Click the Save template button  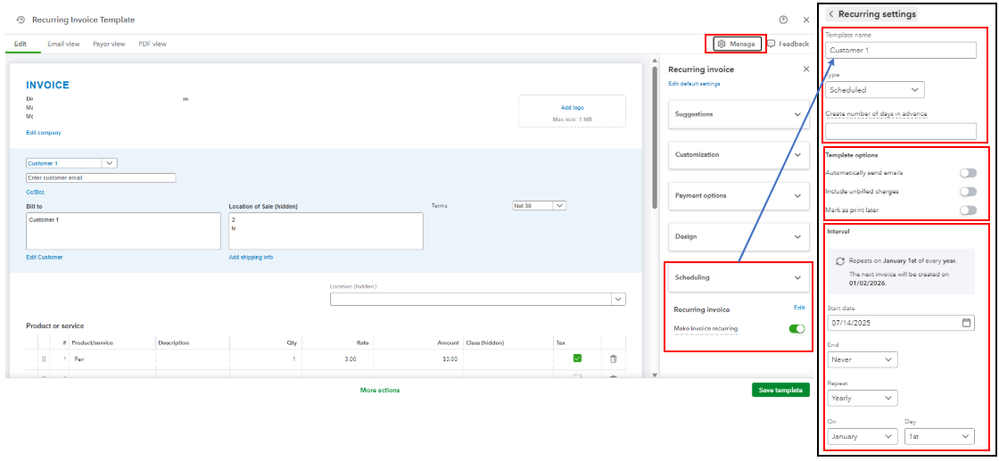(x=780, y=390)
